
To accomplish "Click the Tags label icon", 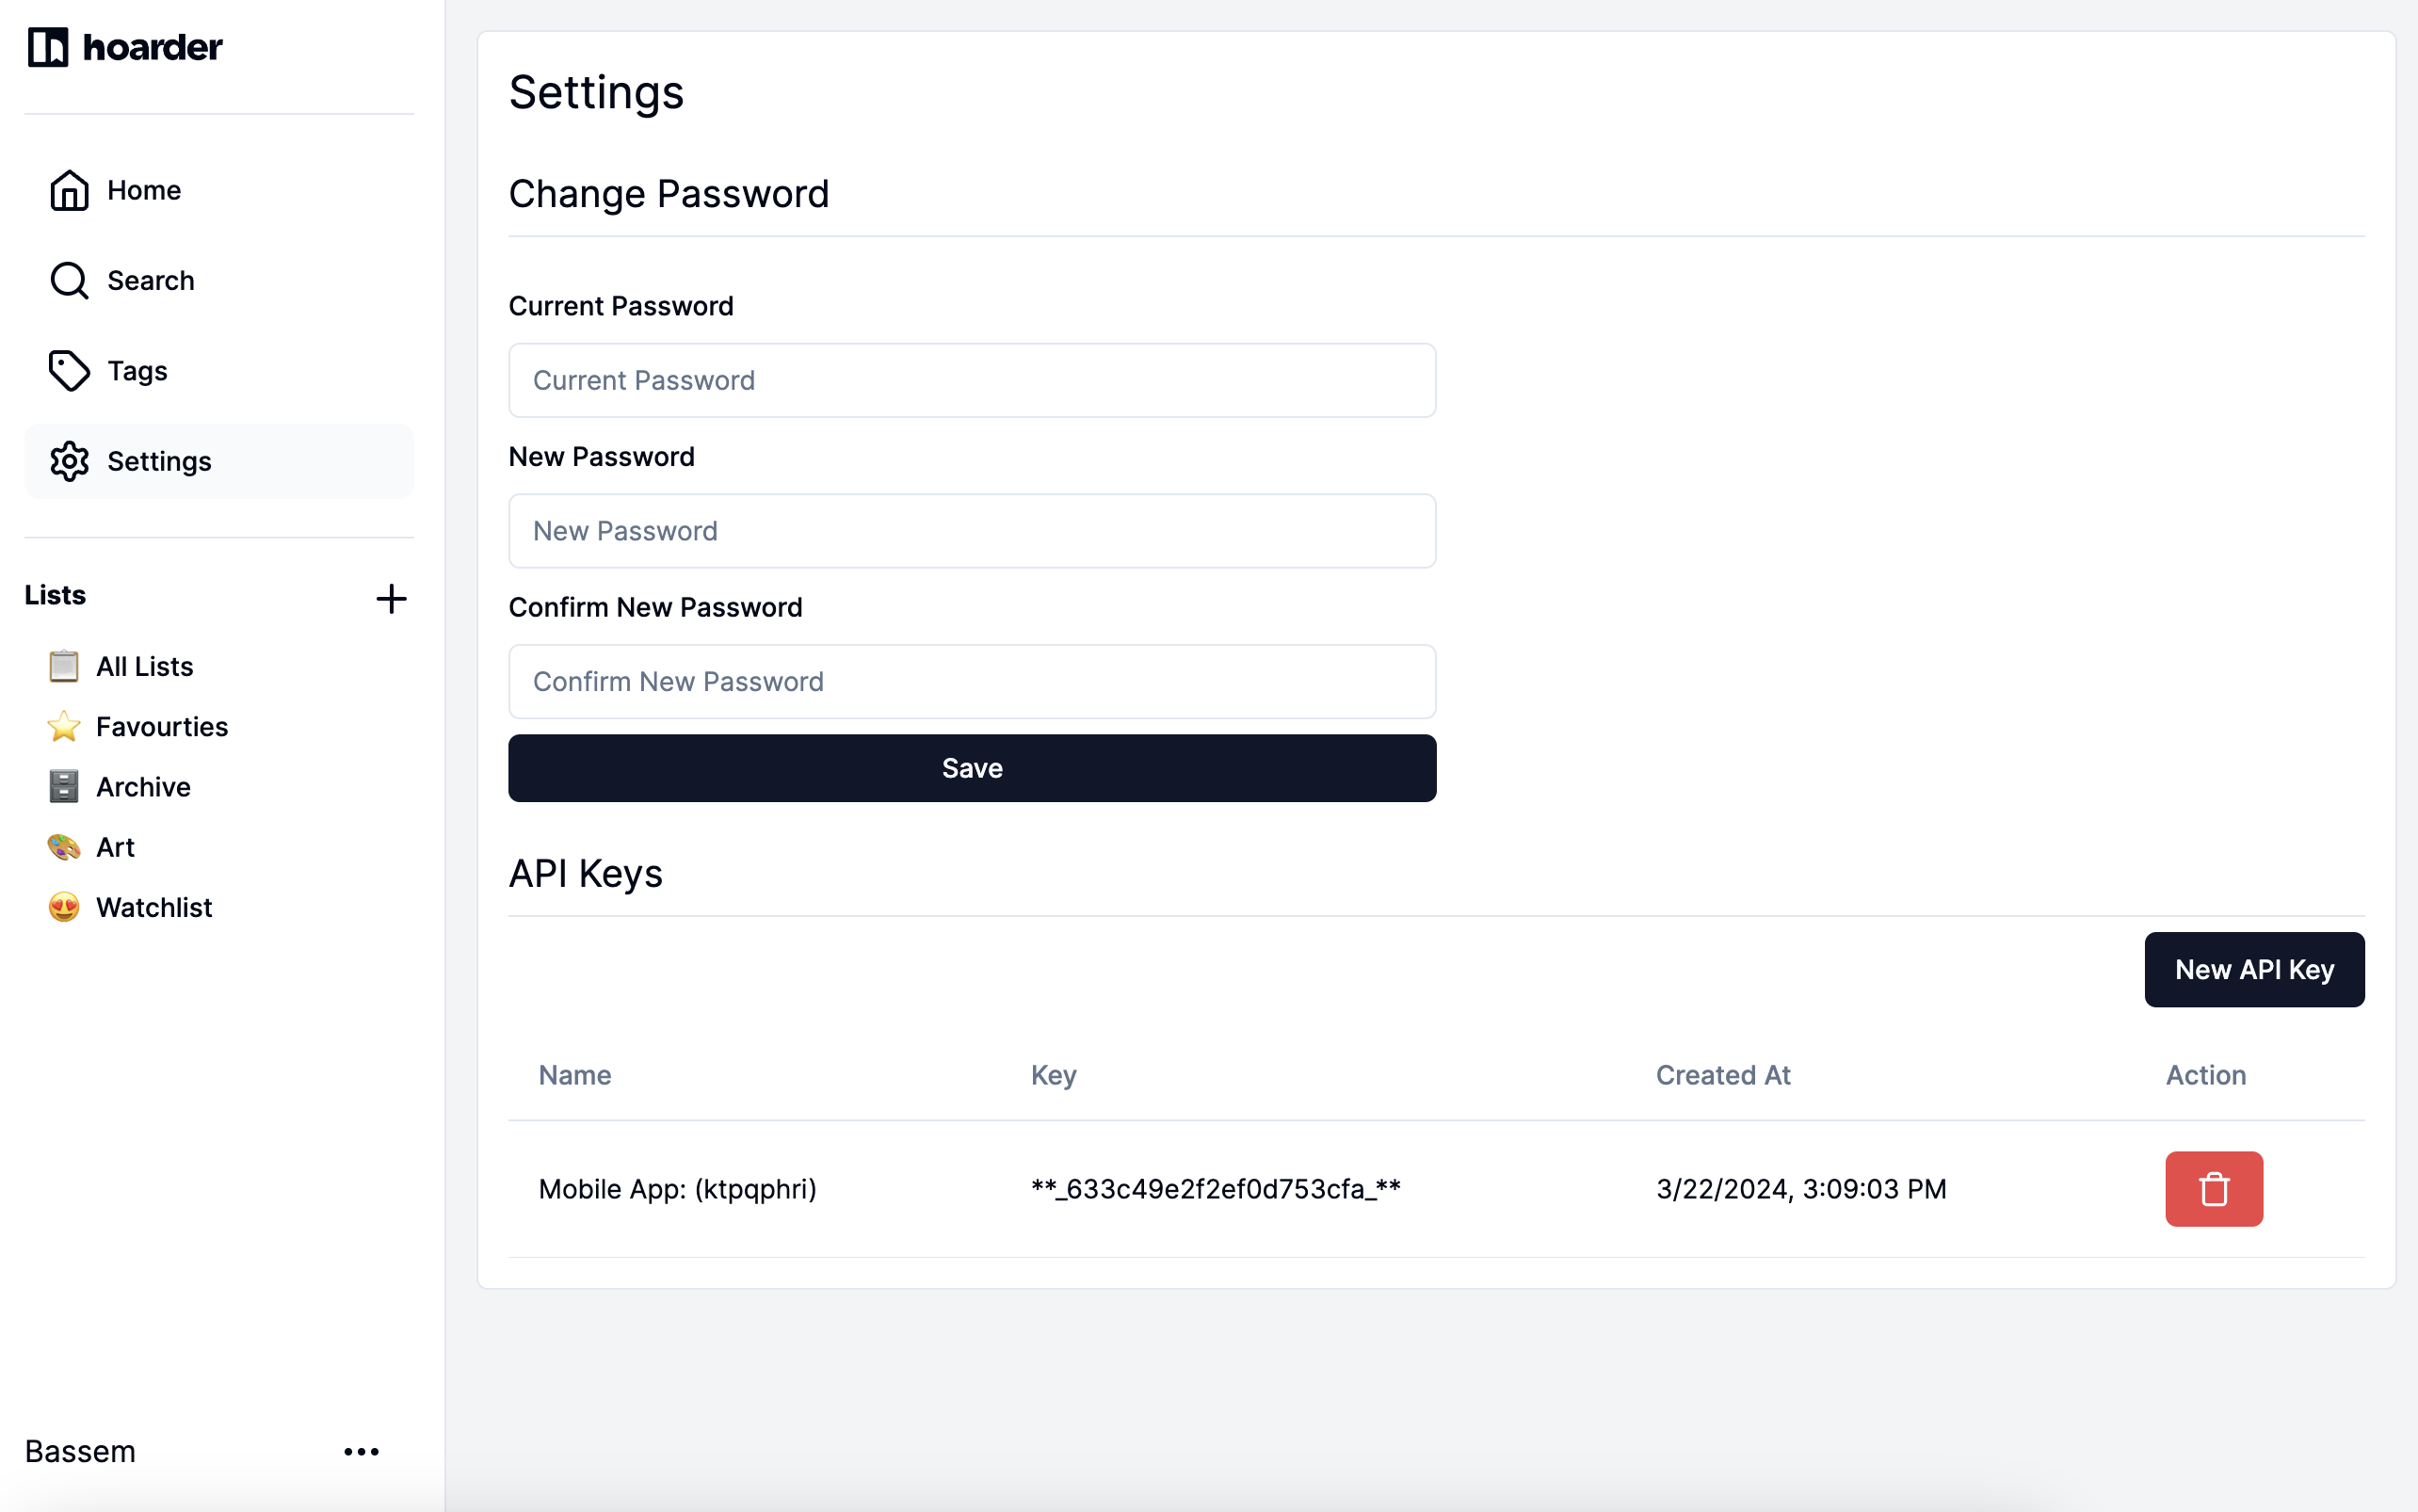I will click(x=69, y=371).
